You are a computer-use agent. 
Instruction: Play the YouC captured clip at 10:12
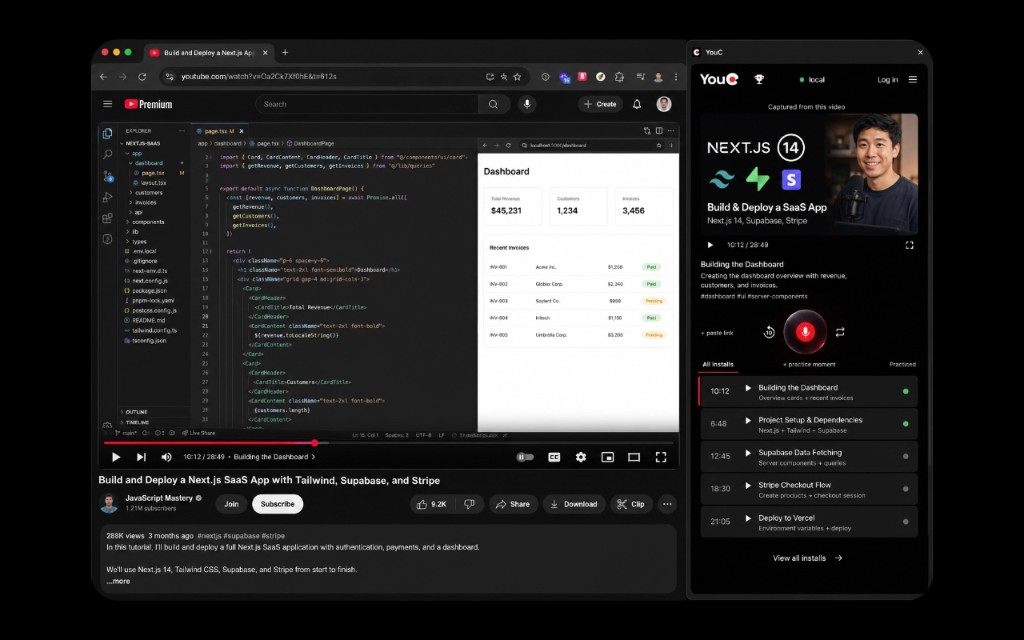click(711, 245)
